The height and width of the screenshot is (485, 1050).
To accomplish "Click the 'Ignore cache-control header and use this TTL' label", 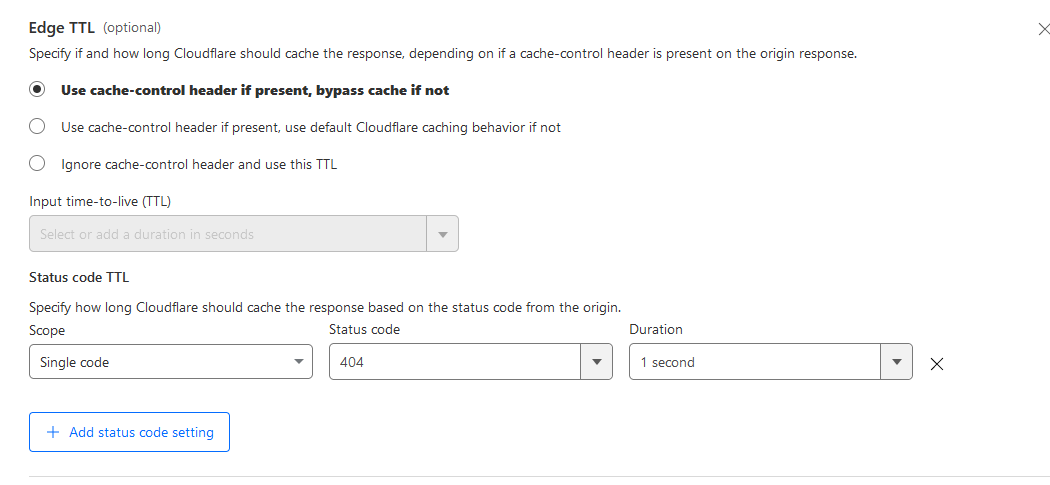I will tap(199, 164).
